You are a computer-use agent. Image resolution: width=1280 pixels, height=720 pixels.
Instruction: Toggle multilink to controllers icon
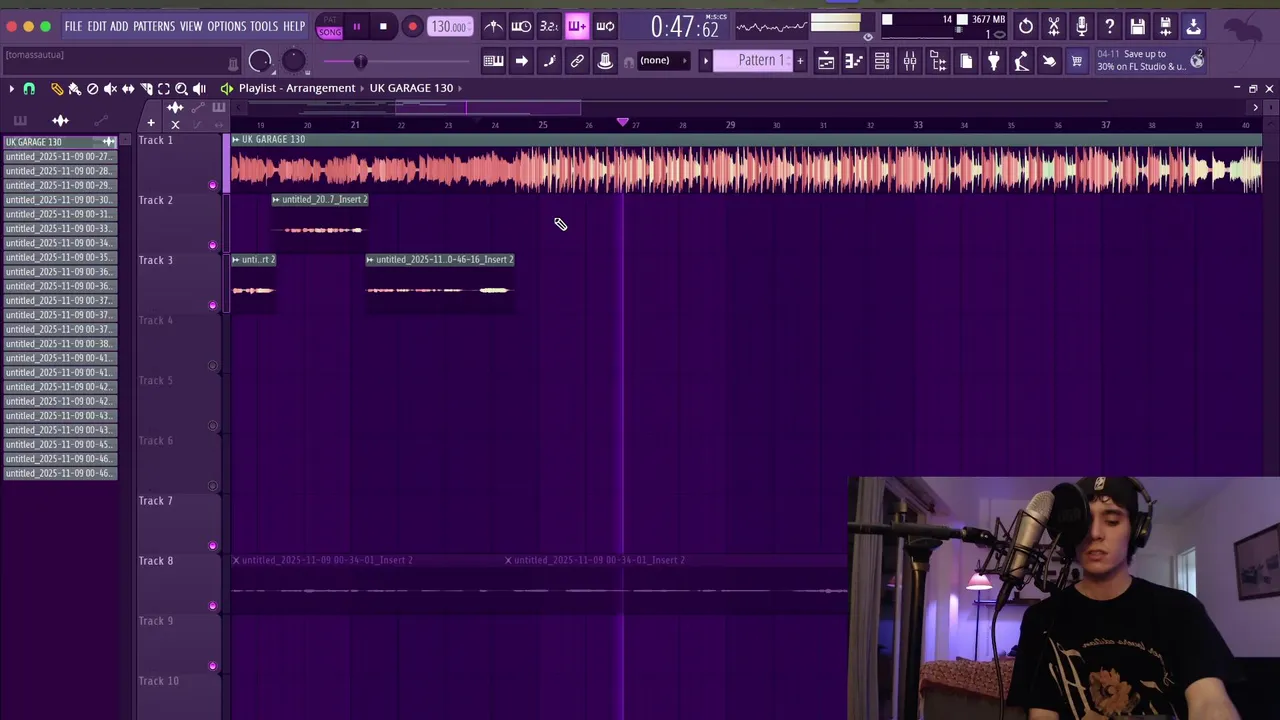point(577,62)
